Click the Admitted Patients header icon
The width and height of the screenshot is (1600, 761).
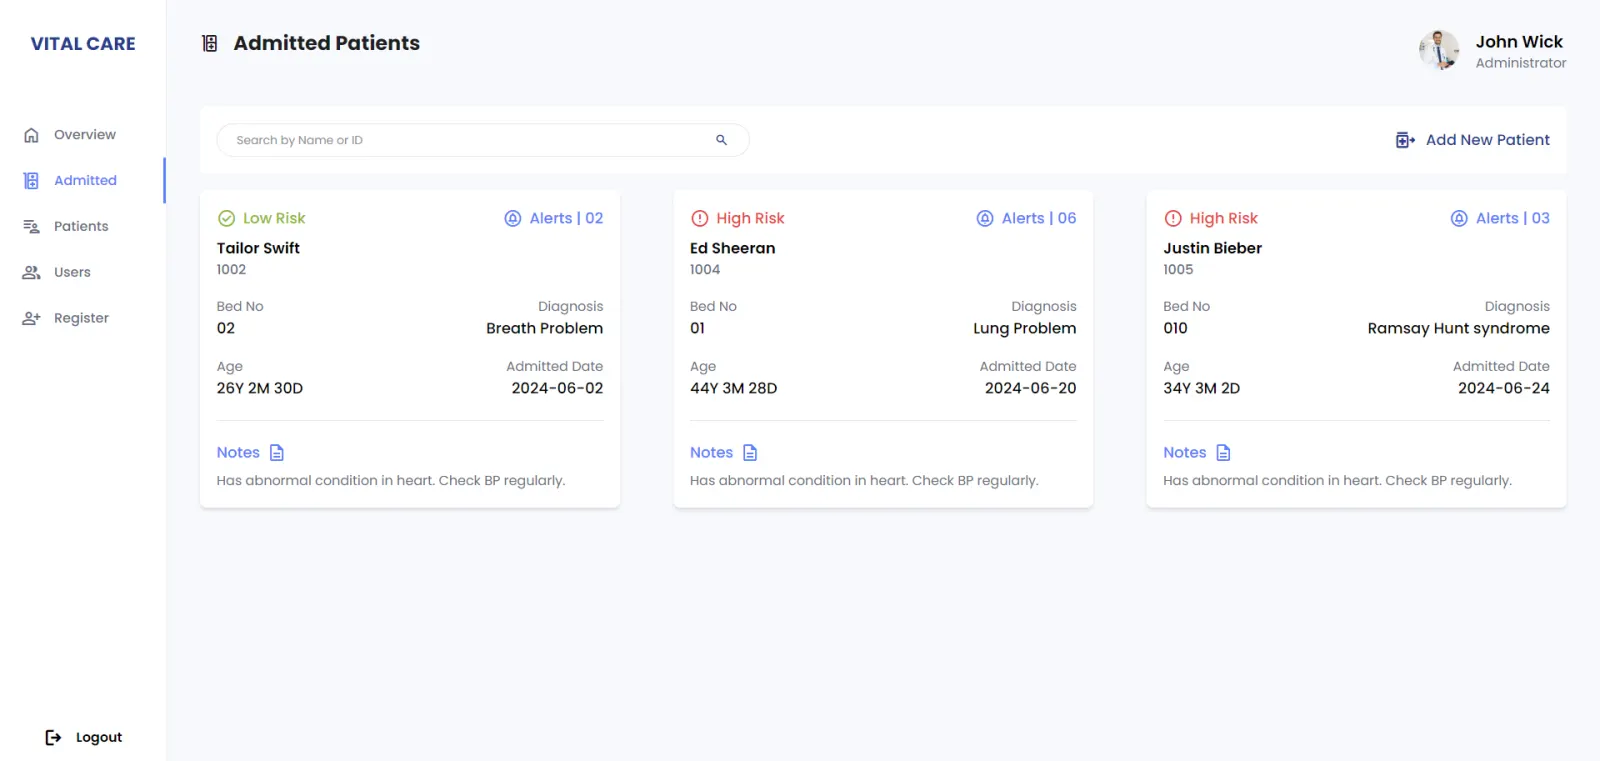click(210, 43)
